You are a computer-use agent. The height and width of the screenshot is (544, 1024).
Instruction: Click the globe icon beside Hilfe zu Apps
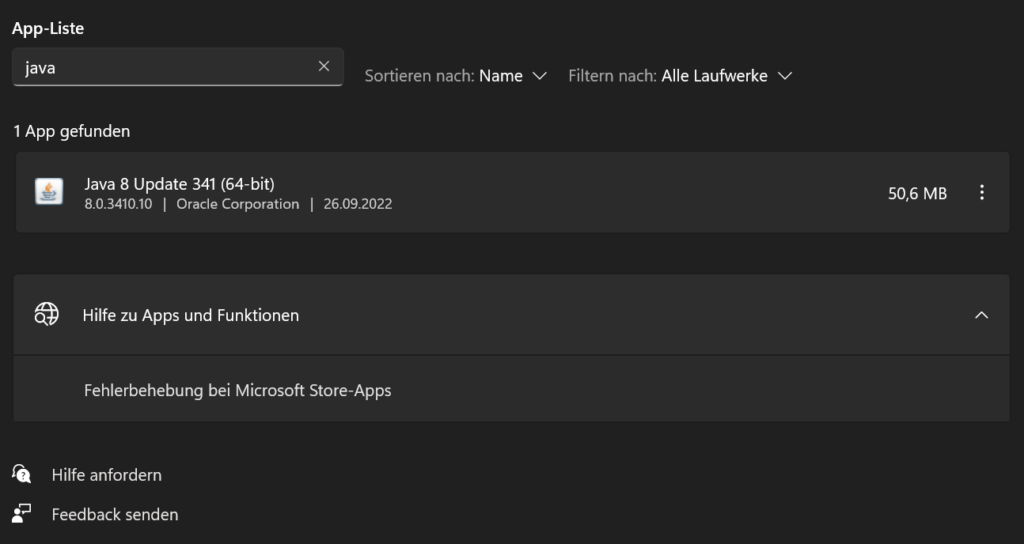pyautogui.click(x=46, y=315)
